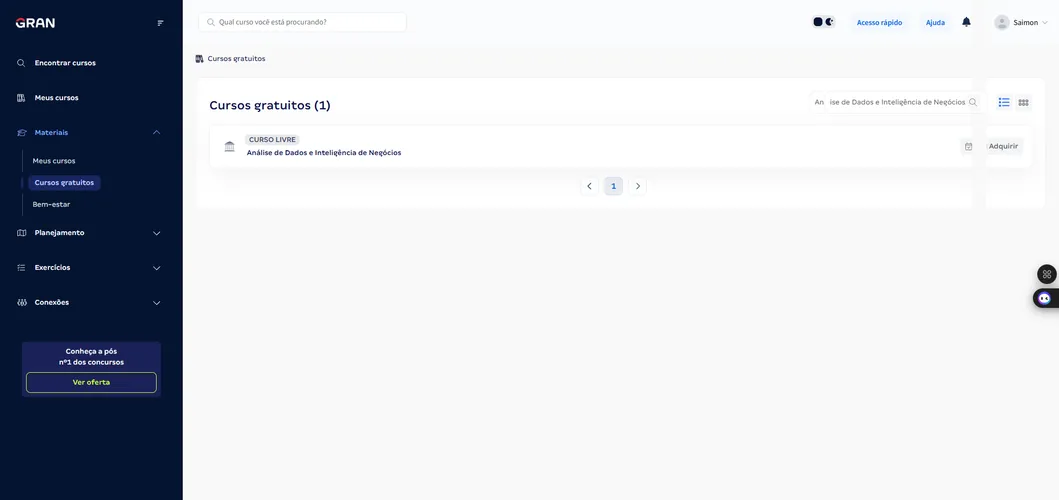Focus the course search field in the header
The image size is (1059, 500).
pos(303,22)
